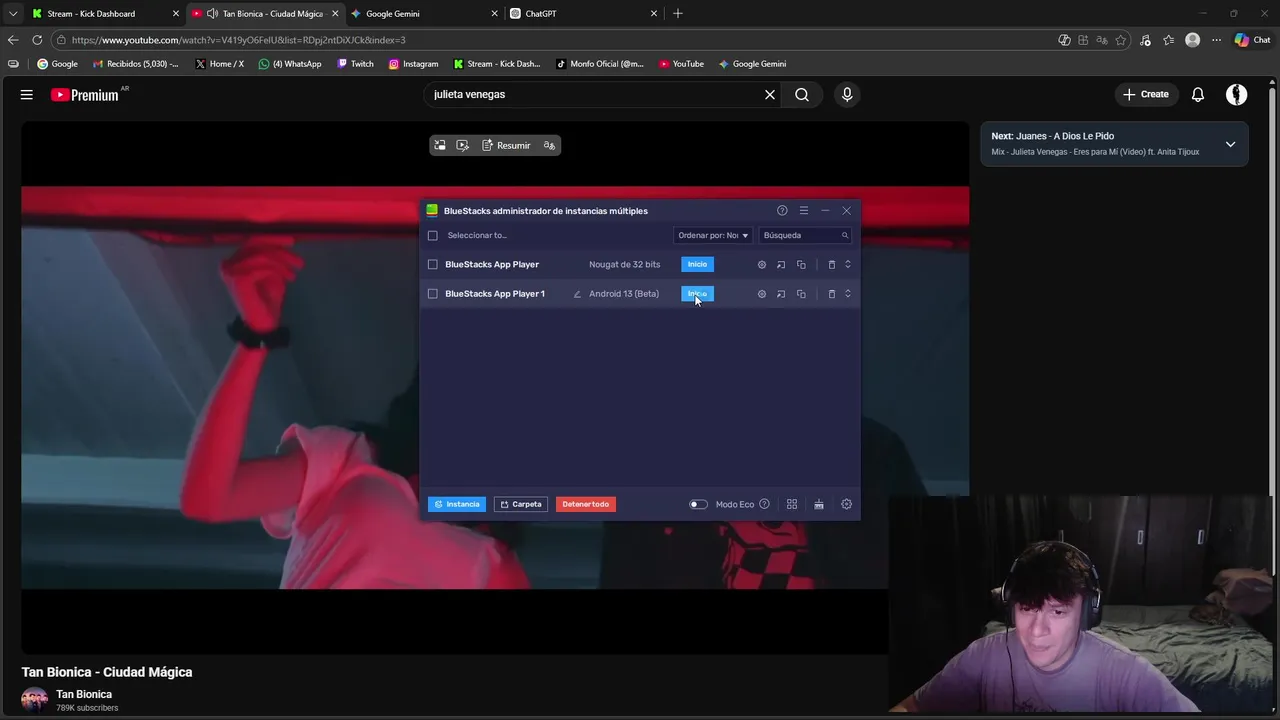Start BlueStacks App Player 1 with Inicio button
The height and width of the screenshot is (720, 1280).
(697, 294)
